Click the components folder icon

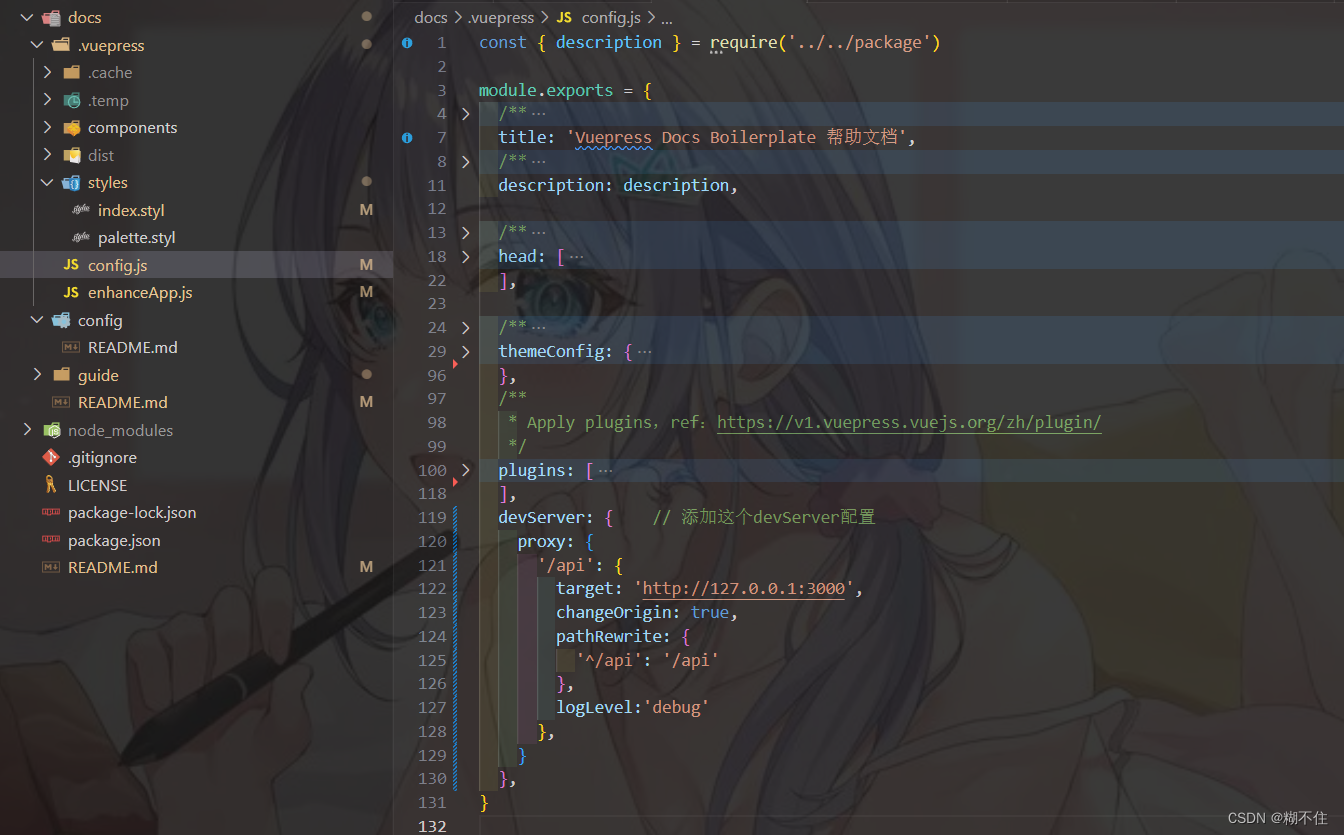pyautogui.click(x=71, y=127)
